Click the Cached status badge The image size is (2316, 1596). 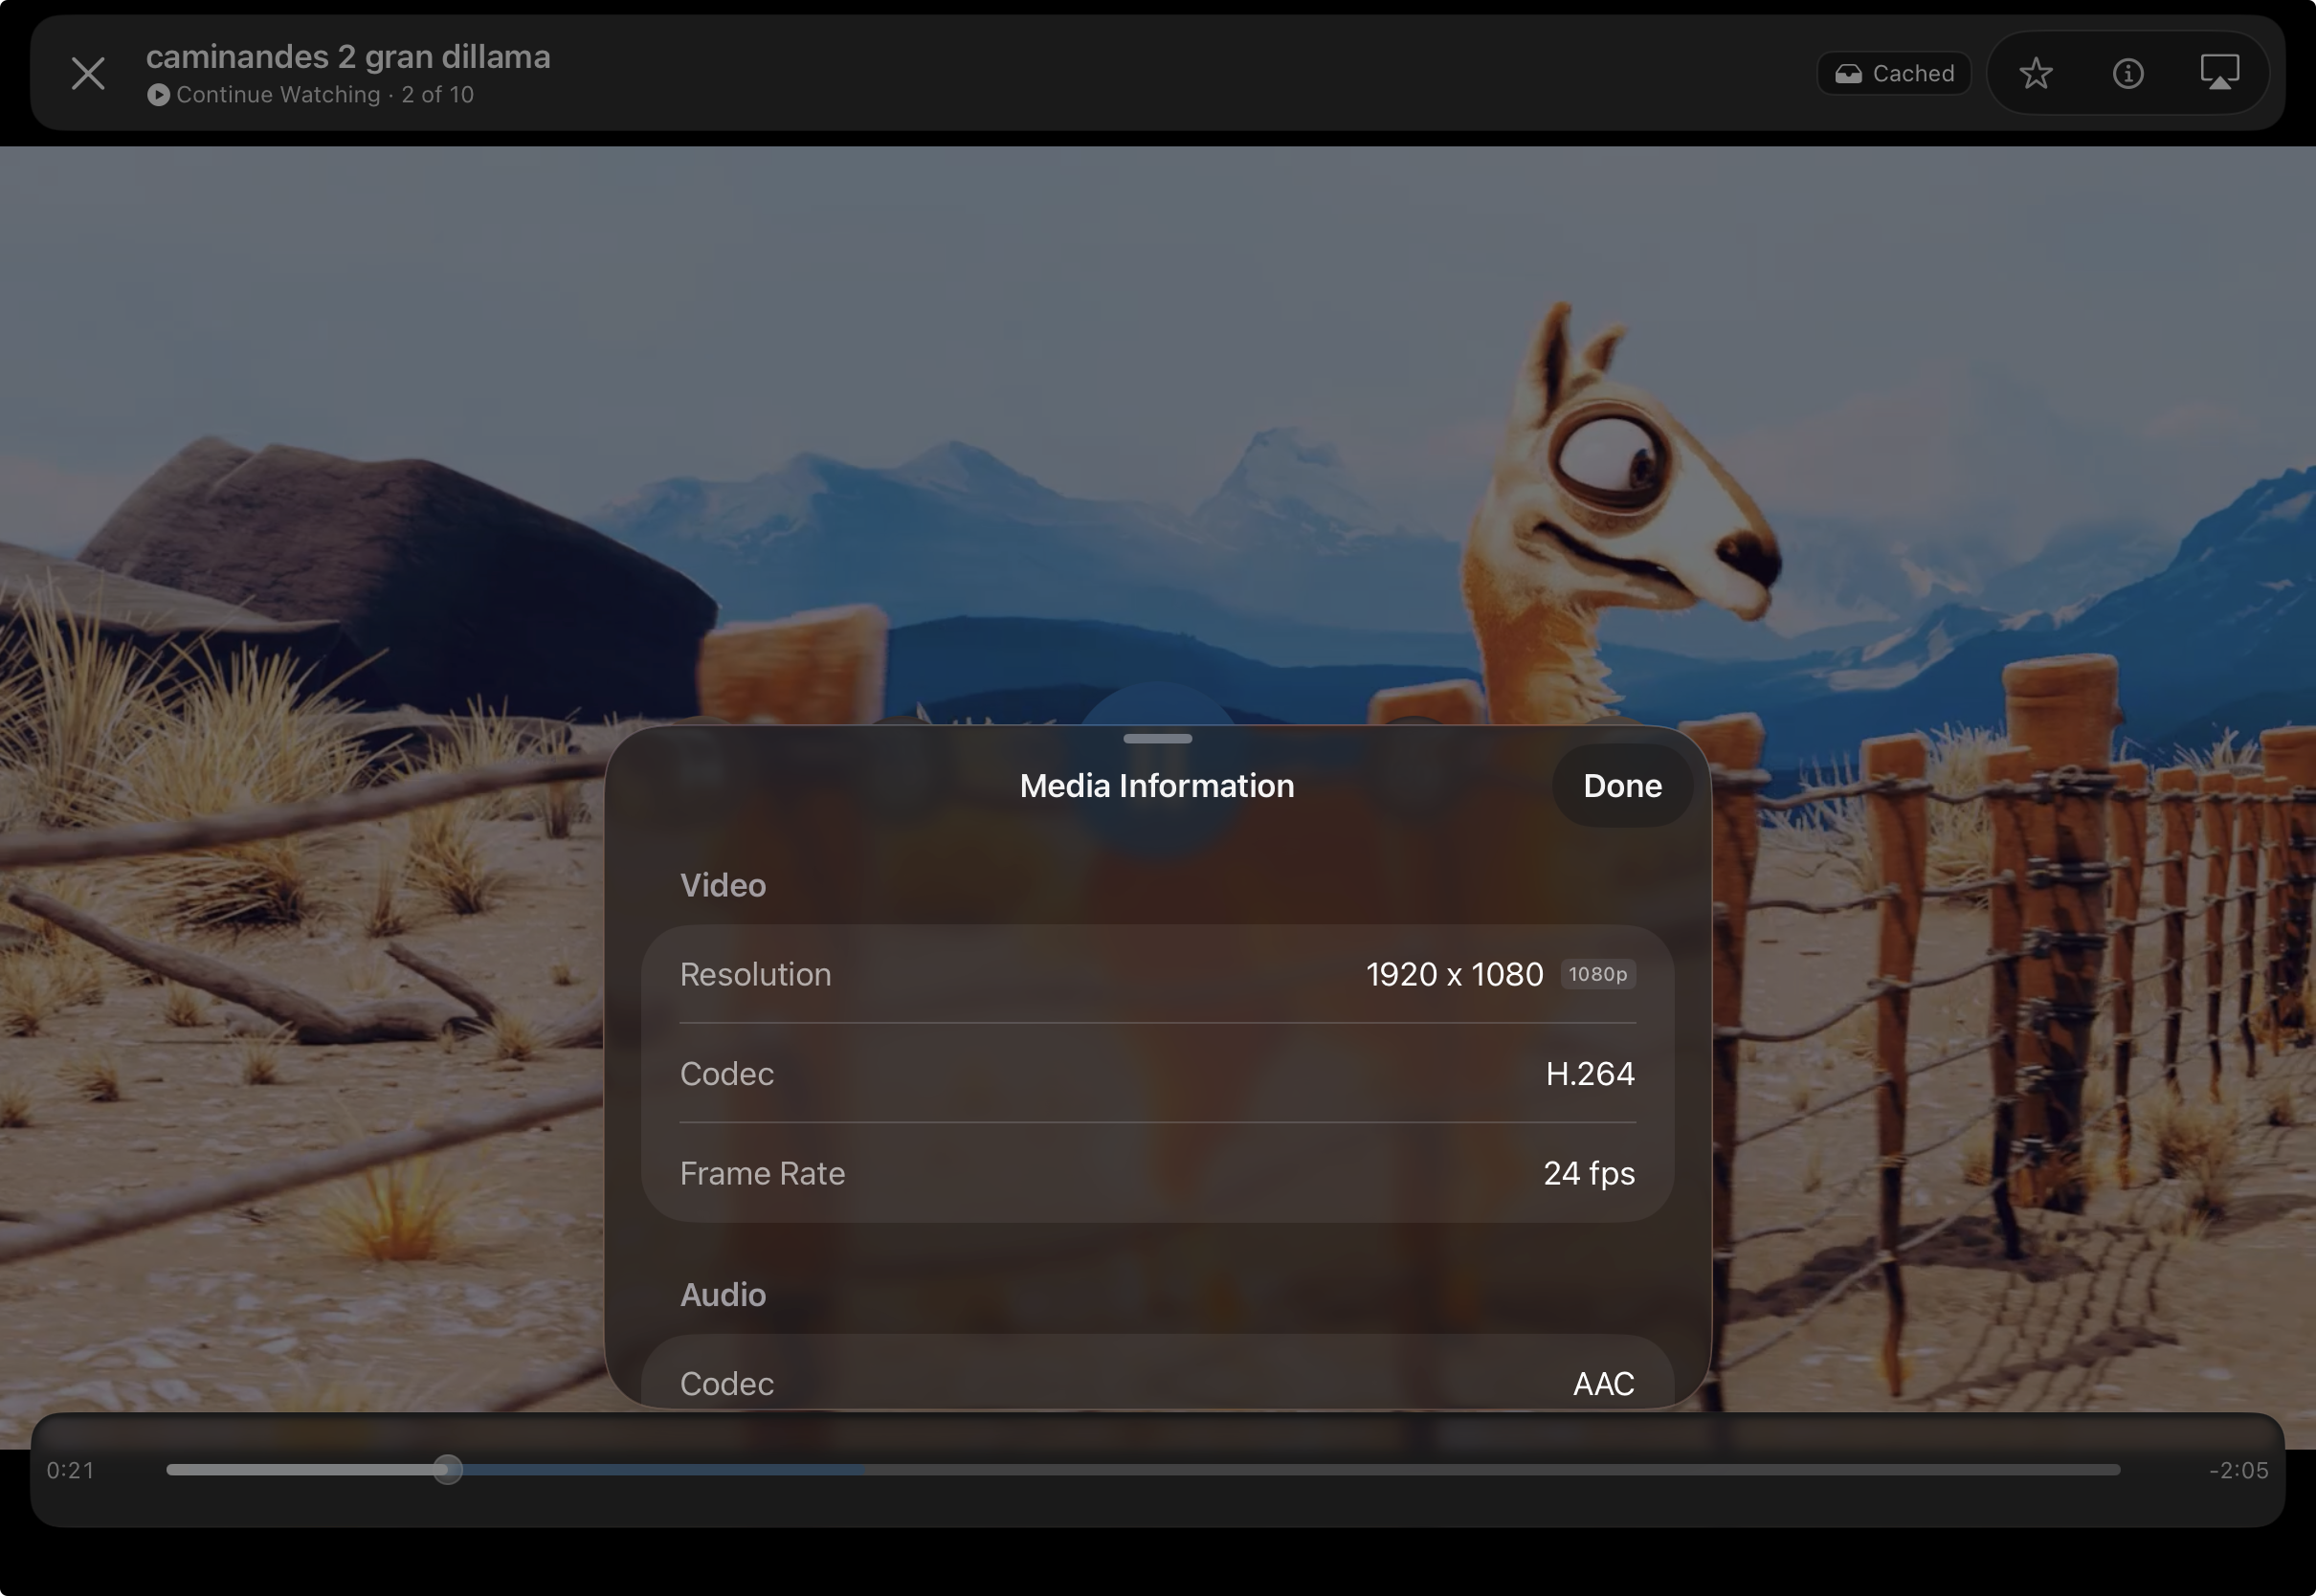point(1894,73)
